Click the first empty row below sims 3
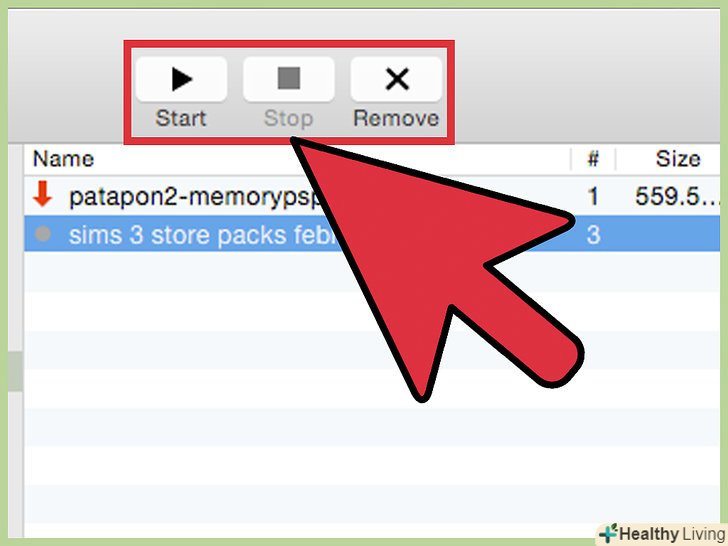This screenshot has height=546, width=728. pos(372,272)
